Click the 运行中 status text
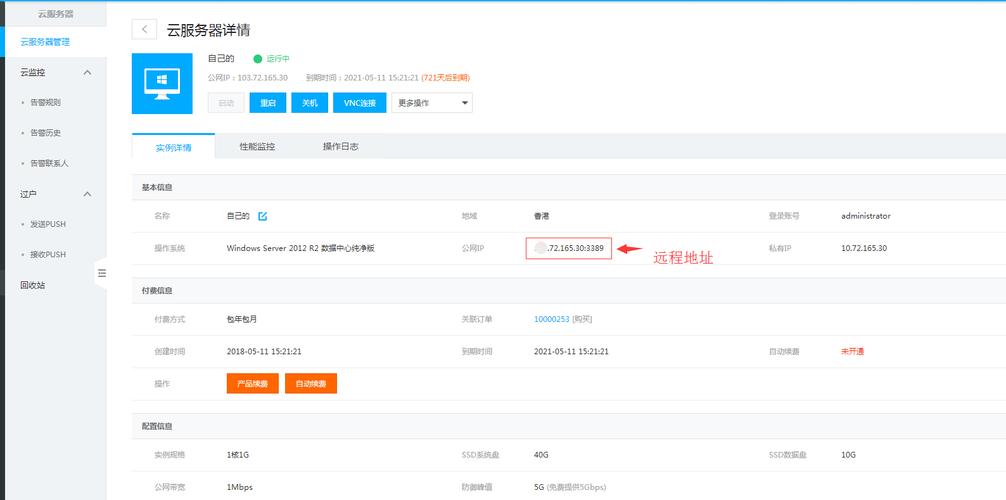Viewport: 1006px width, 500px height. [278, 59]
